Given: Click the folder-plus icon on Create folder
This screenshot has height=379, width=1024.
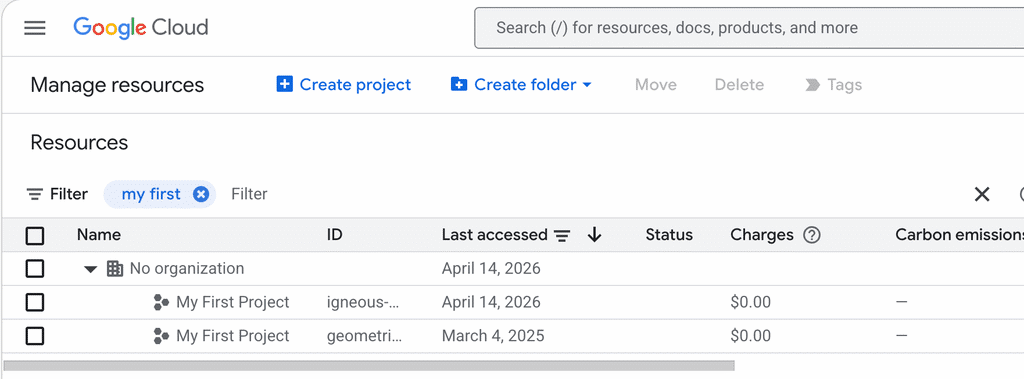Looking at the screenshot, I should (459, 84).
